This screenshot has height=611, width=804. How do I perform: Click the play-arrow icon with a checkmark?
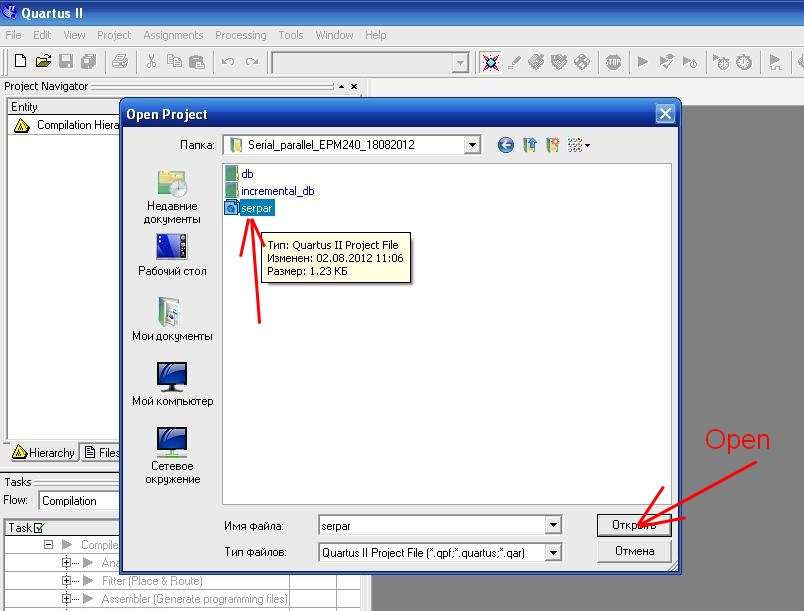666,63
